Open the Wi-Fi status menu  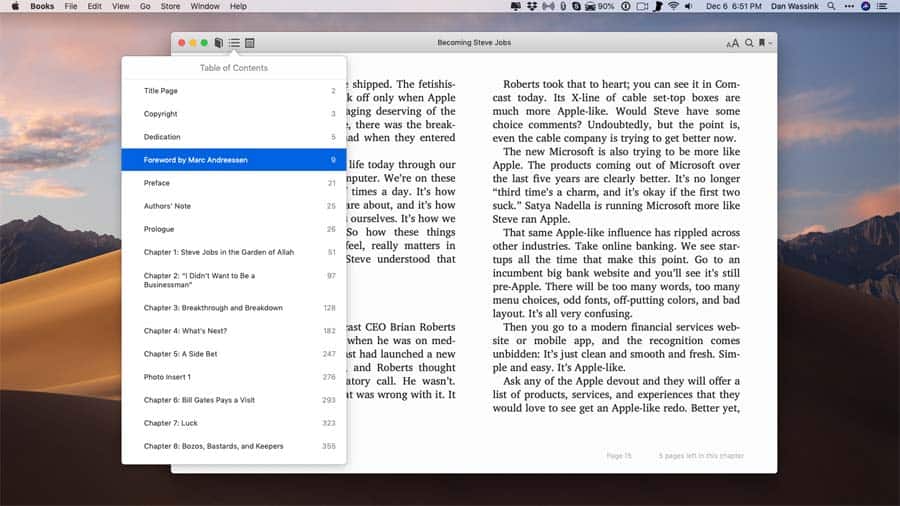674,6
